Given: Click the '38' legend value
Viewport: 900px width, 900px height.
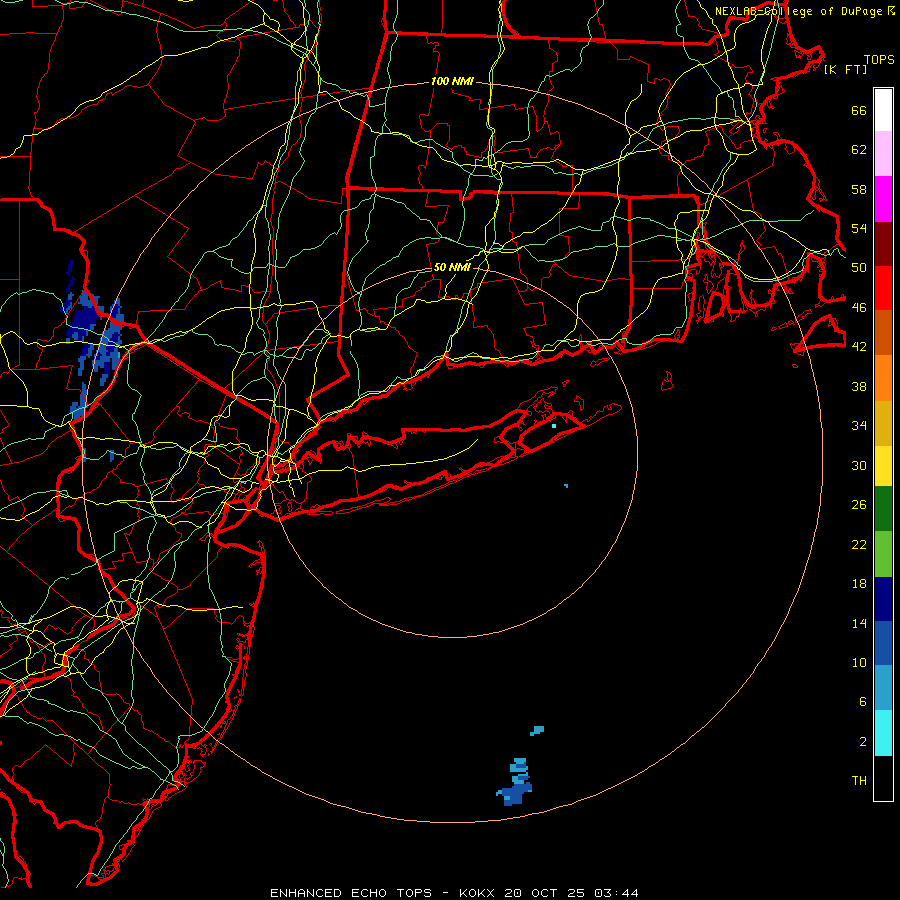Looking at the screenshot, I should [859, 386].
